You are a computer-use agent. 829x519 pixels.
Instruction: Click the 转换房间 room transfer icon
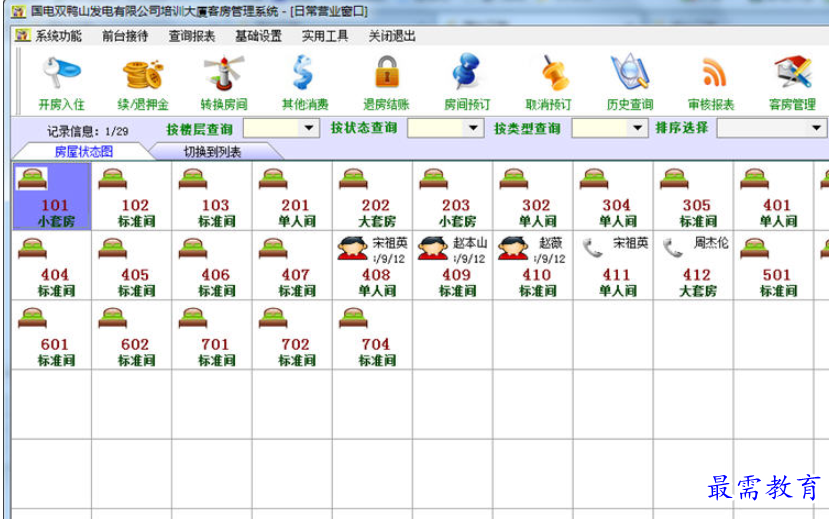pyautogui.click(x=224, y=73)
